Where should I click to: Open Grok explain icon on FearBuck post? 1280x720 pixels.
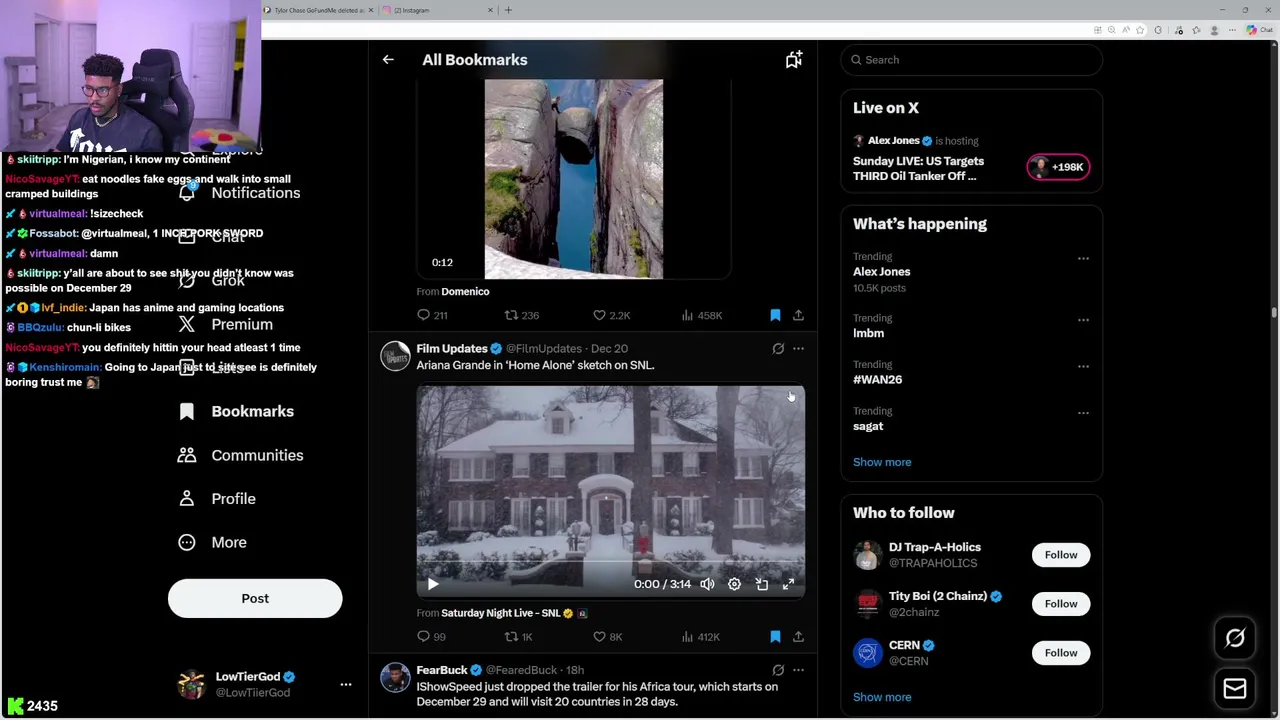[778, 670]
